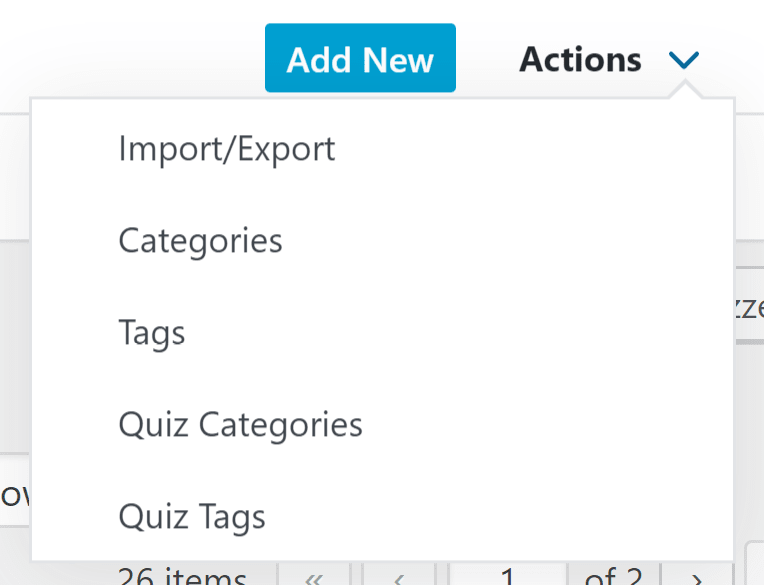Click the blue Add New button
Image resolution: width=764 pixels, height=585 pixels.
click(360, 58)
